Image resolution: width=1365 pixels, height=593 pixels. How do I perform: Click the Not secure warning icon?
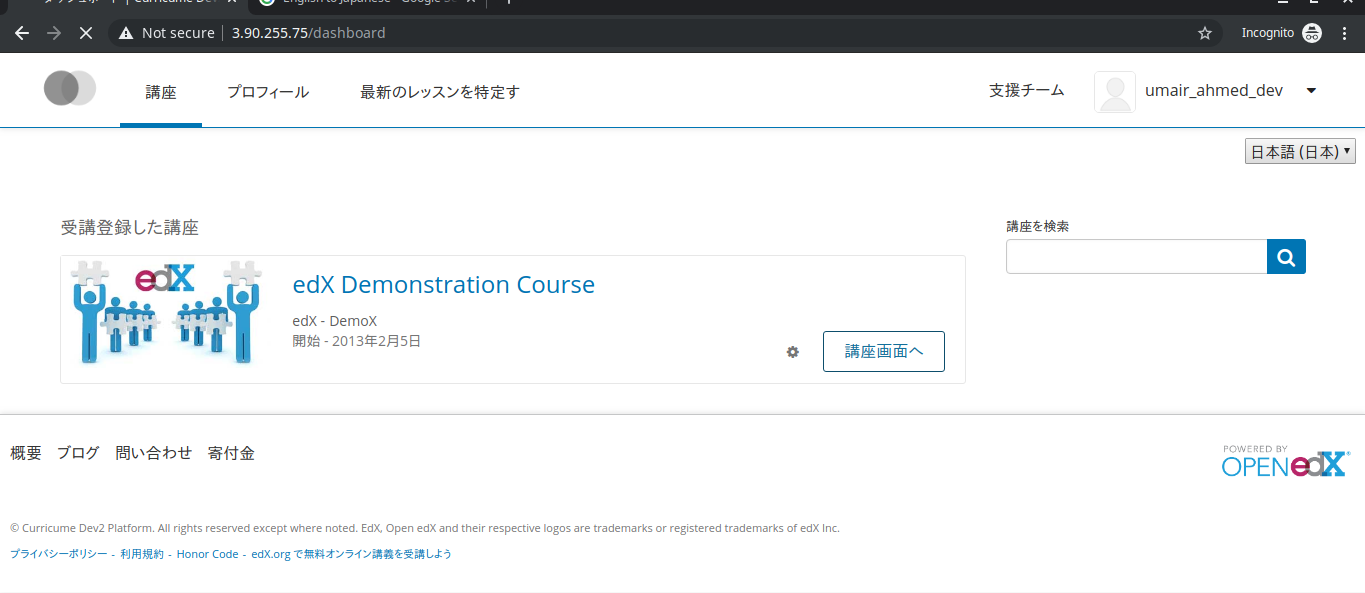[125, 32]
